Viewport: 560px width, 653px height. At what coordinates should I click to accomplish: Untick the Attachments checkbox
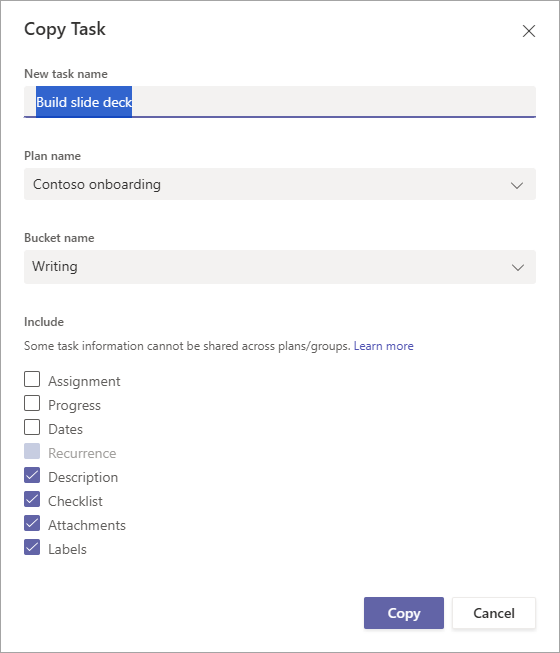click(32, 523)
